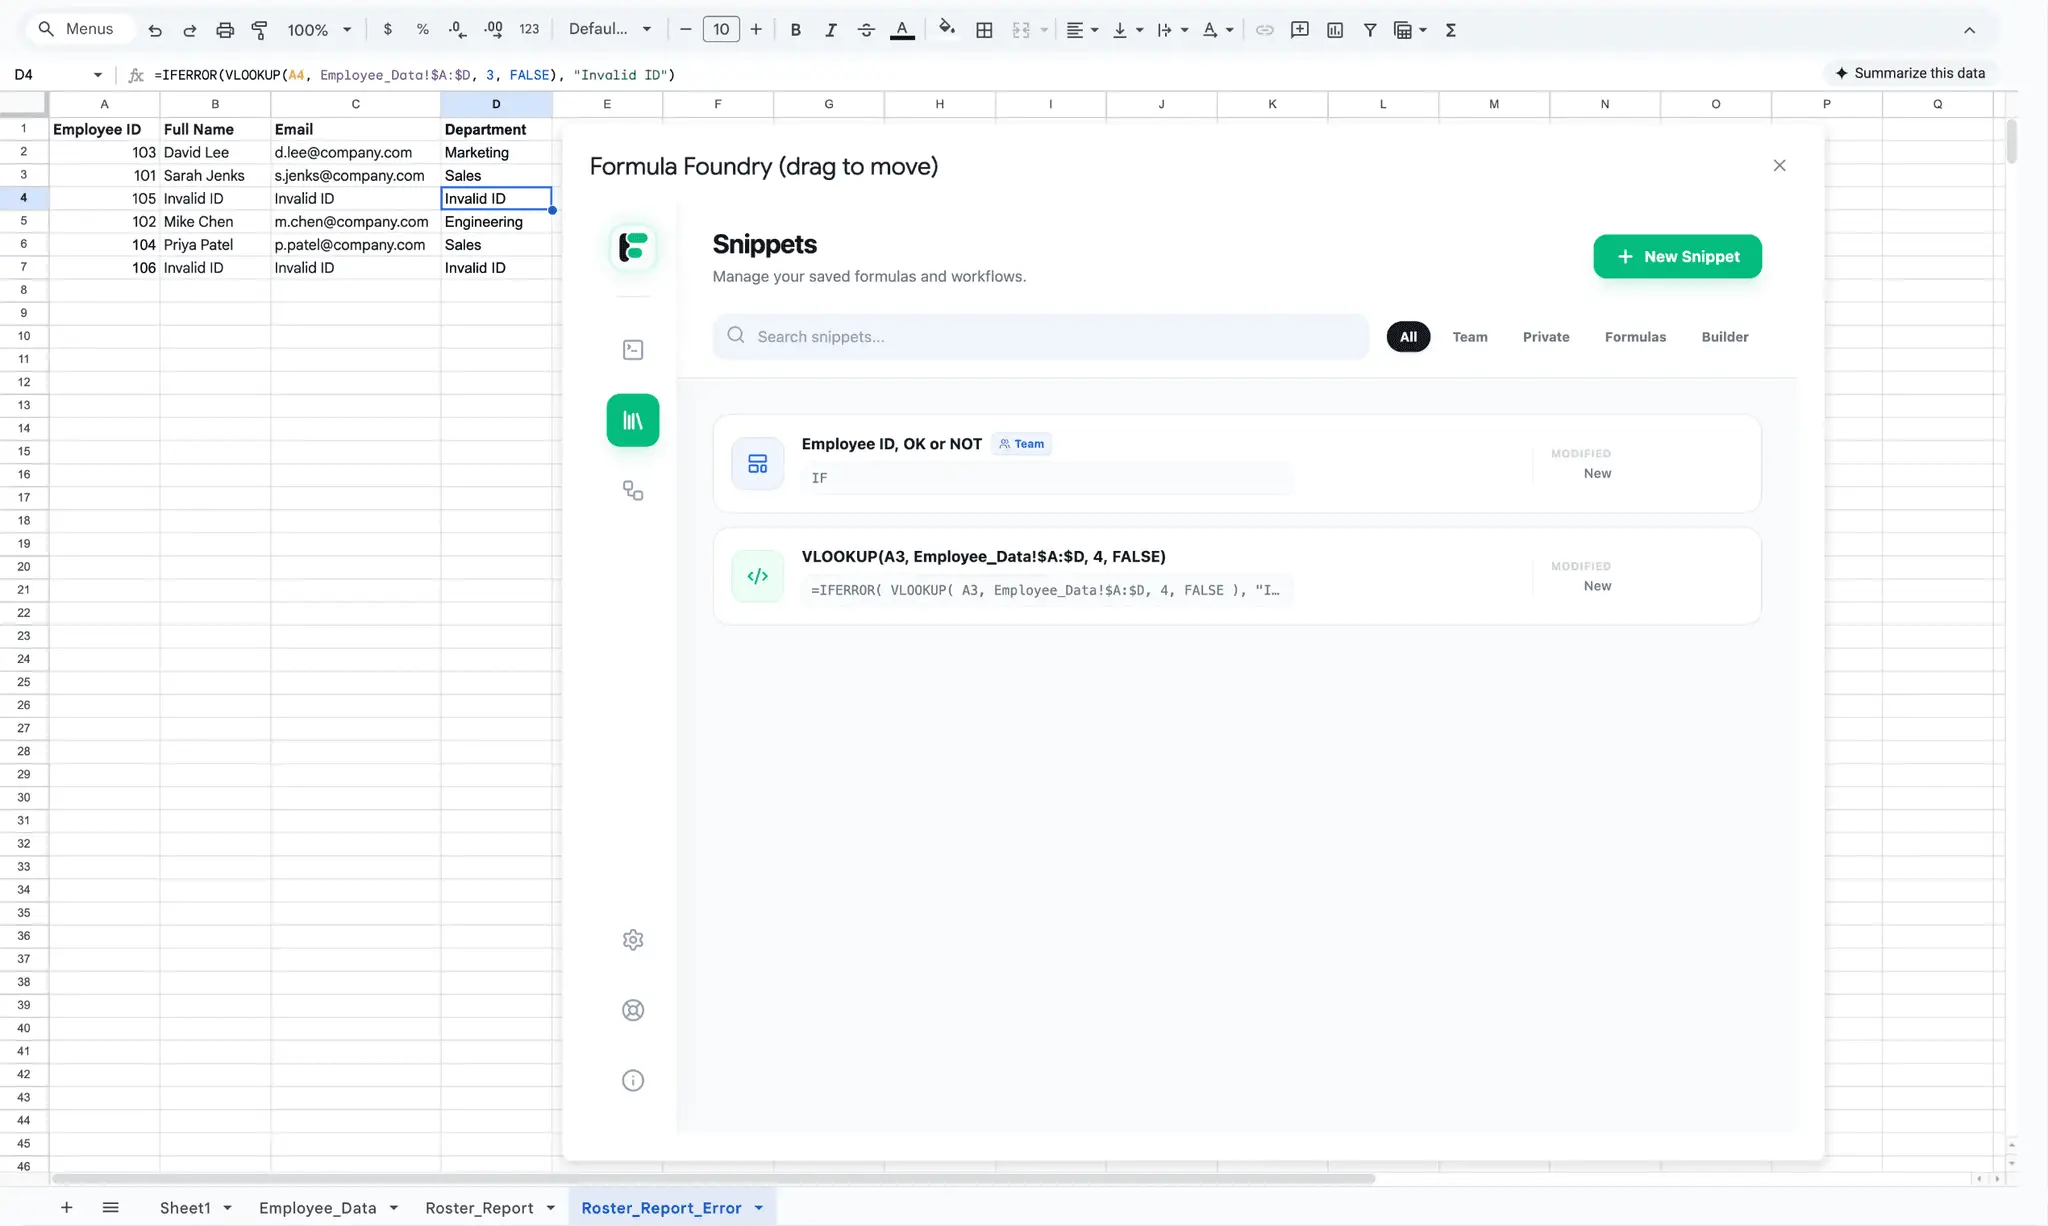This screenshot has width=2048, height=1226.
Task: Increase decimal places
Action: point(493,30)
